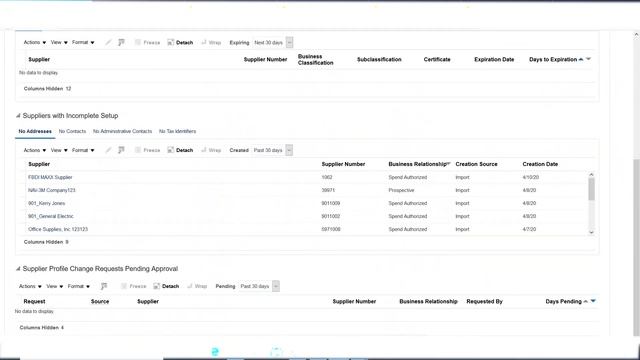
Task: Click edit pencil icon in Expiring toolbar
Action: point(108,42)
